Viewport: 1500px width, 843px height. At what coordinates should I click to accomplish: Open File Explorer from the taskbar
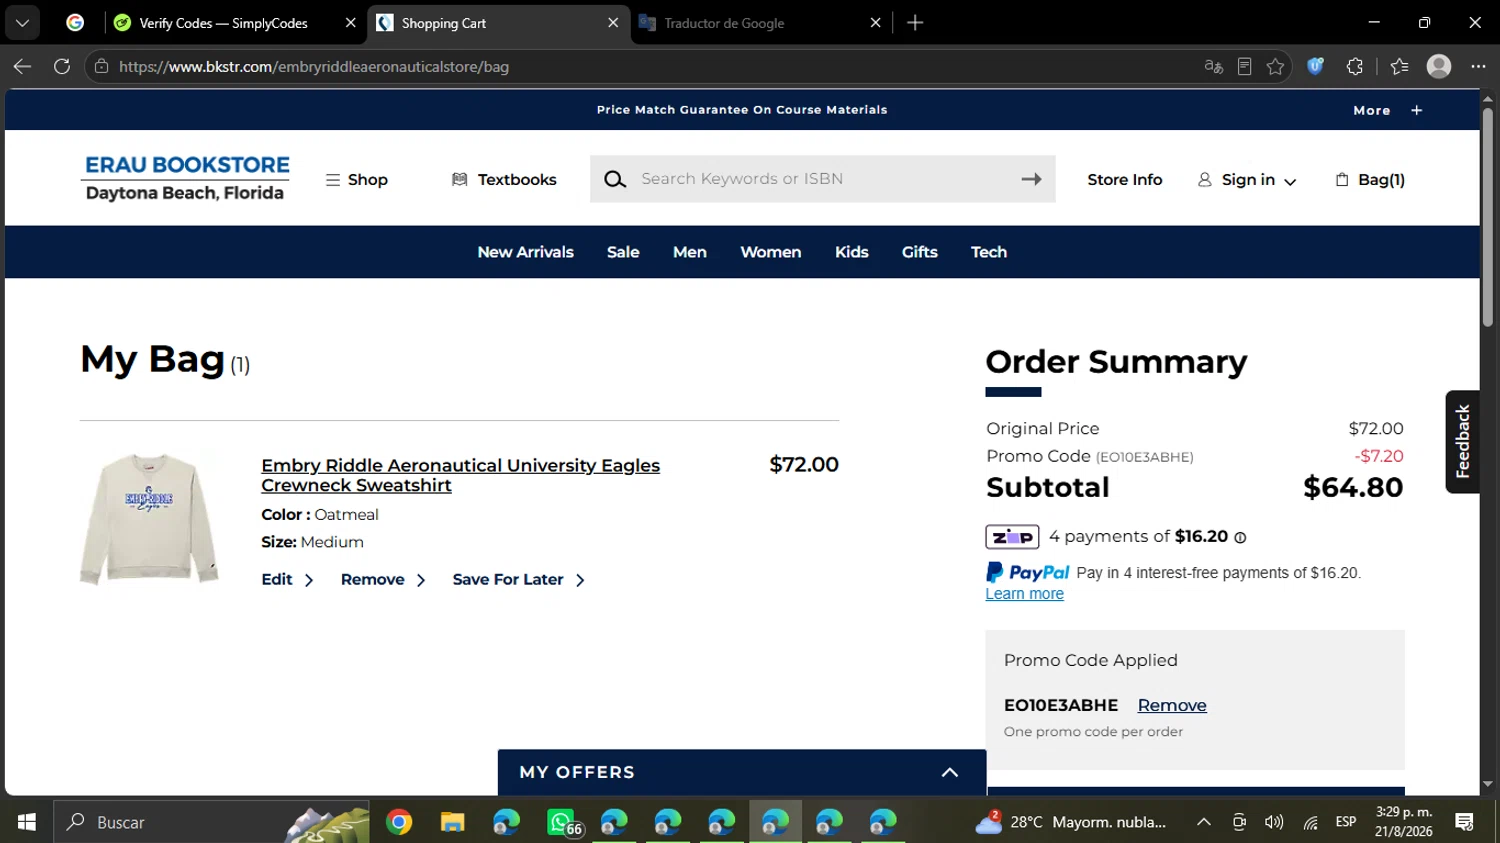(x=453, y=822)
